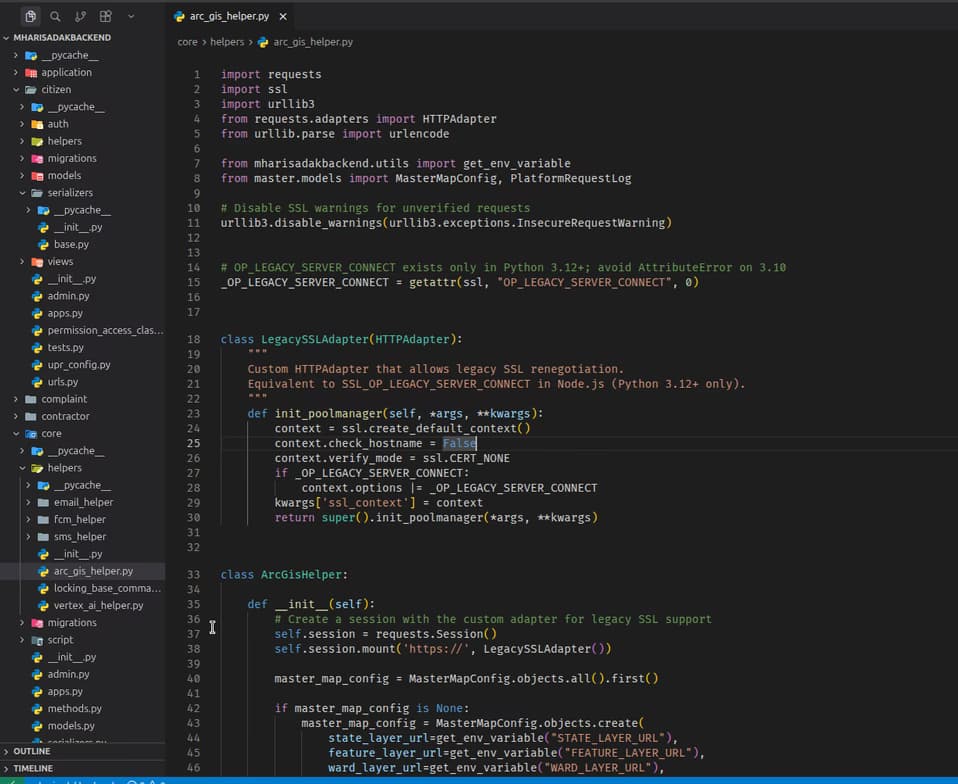Select the Search icon in the activity bar
Image resolution: width=958 pixels, height=784 pixels.
(x=55, y=16)
